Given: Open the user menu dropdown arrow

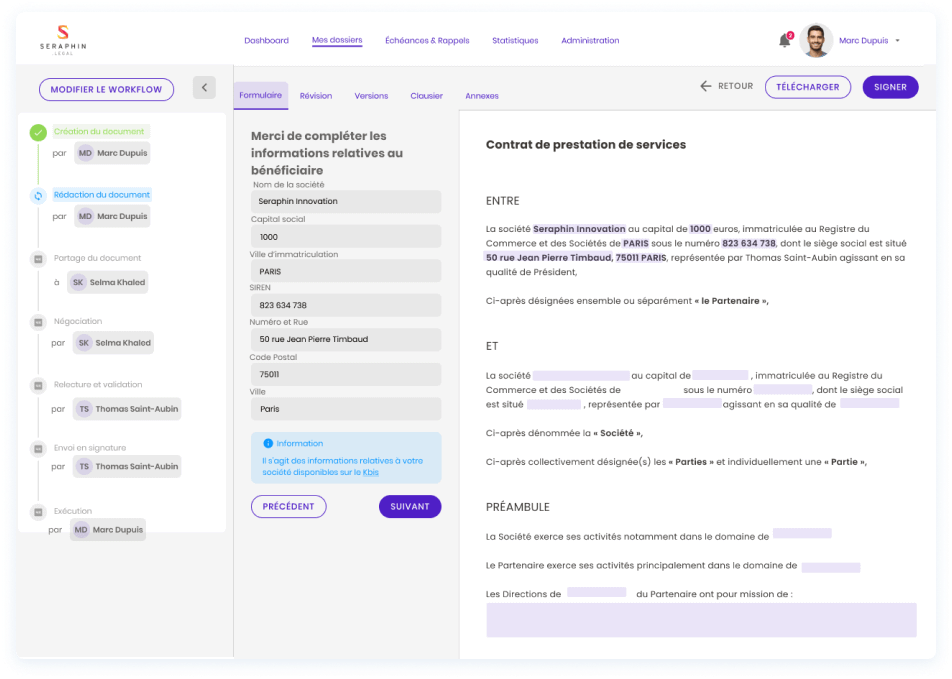Looking at the screenshot, I should coord(897,41).
